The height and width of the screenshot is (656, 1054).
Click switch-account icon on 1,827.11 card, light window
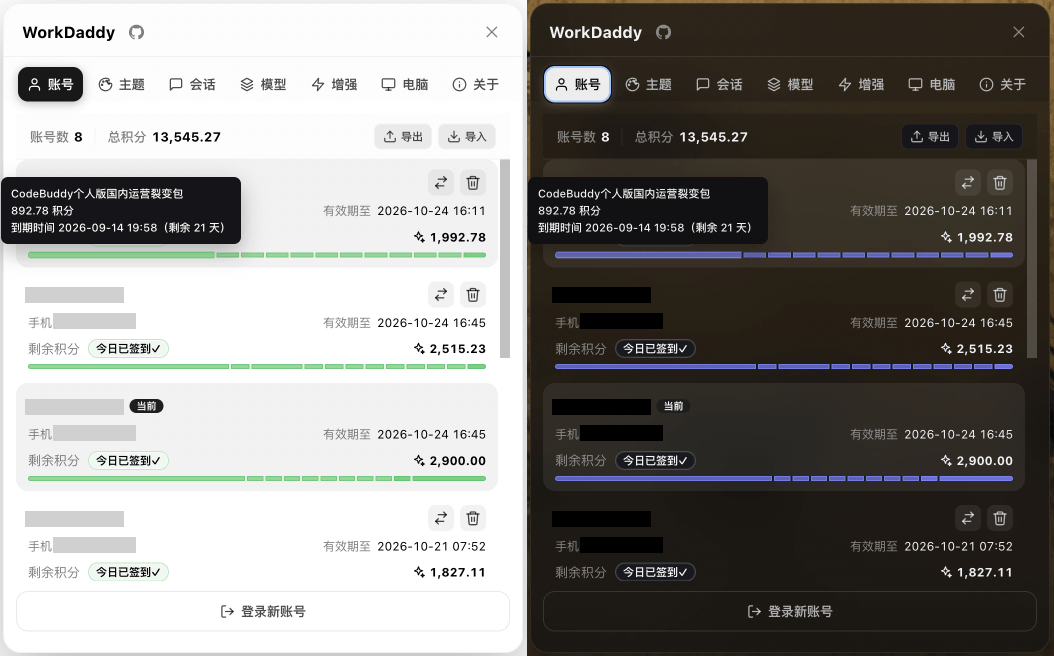click(x=441, y=518)
